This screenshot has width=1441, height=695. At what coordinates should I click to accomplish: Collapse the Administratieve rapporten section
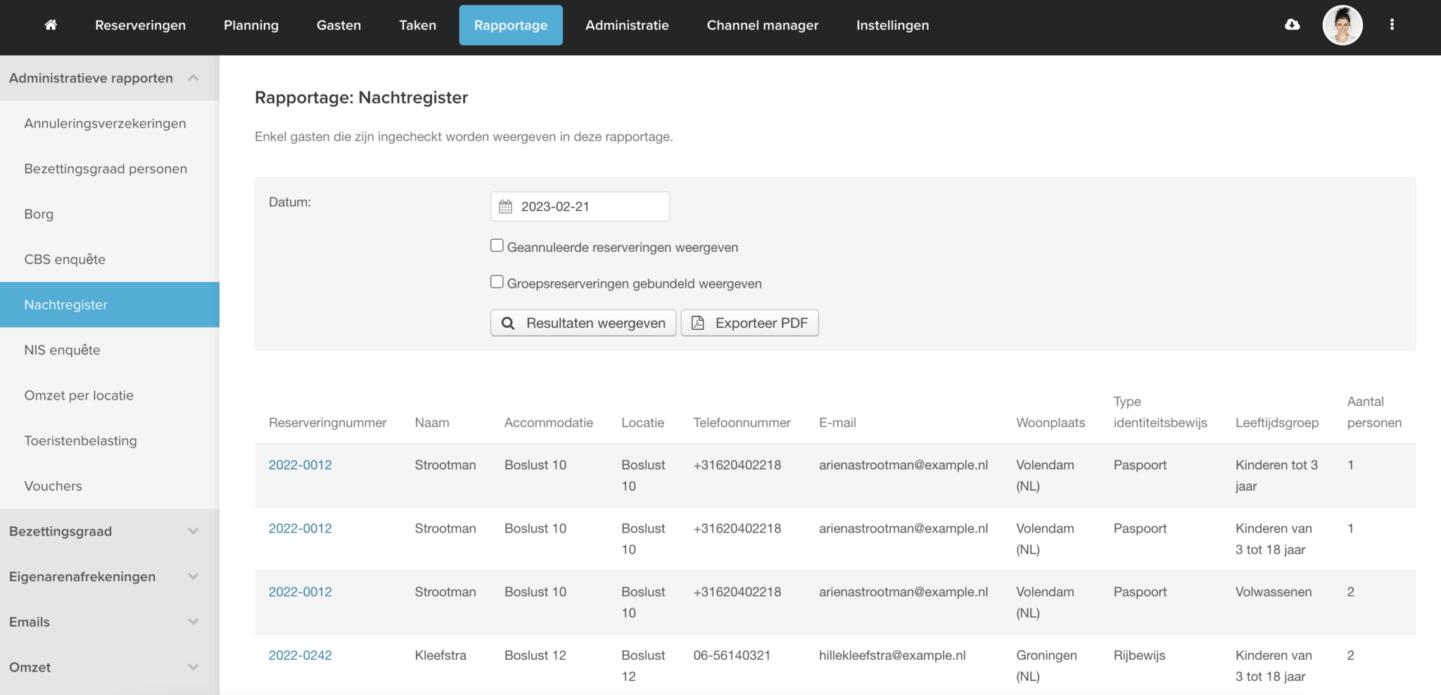[193, 78]
